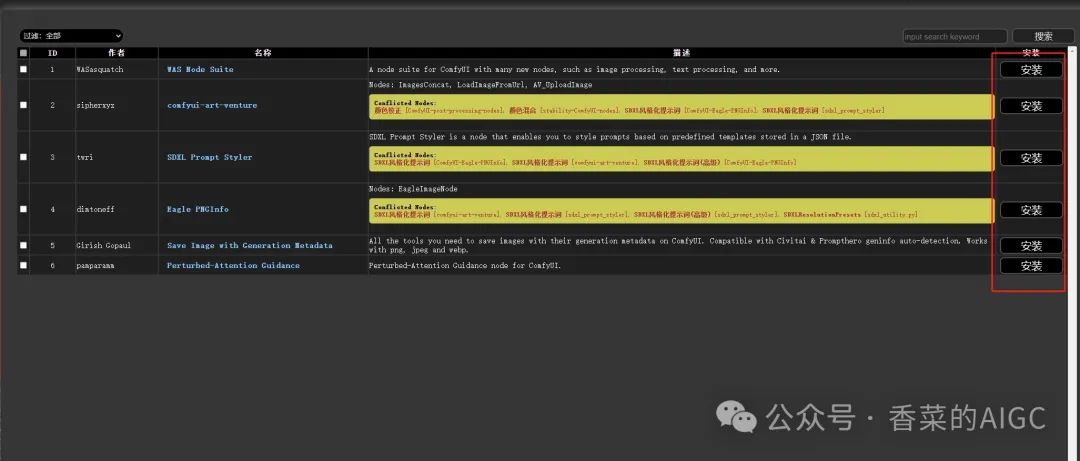Check the box for comfyui-art-venture row
Image resolution: width=1080 pixels, height=461 pixels.
click(23, 105)
